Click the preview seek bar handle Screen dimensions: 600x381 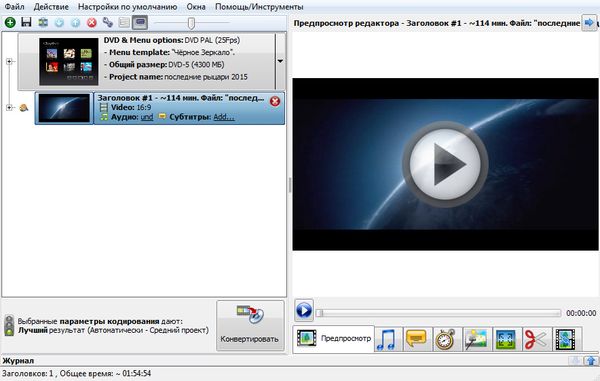[x=320, y=313]
